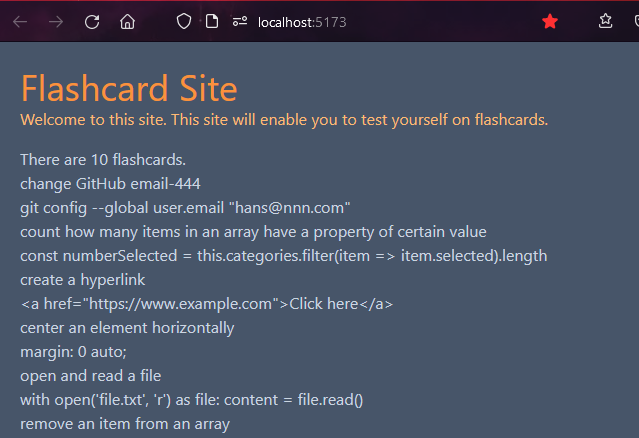Click the 'There are 10 flashcards.' line

pyautogui.click(x=103, y=160)
